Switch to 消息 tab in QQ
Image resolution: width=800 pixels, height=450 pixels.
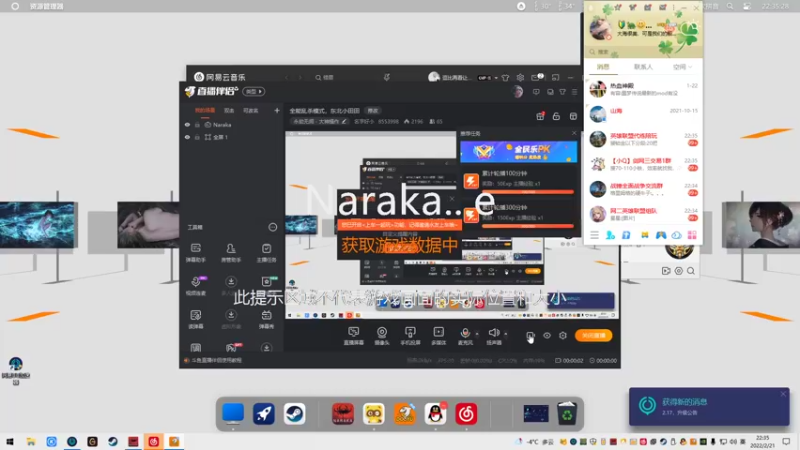click(x=603, y=67)
